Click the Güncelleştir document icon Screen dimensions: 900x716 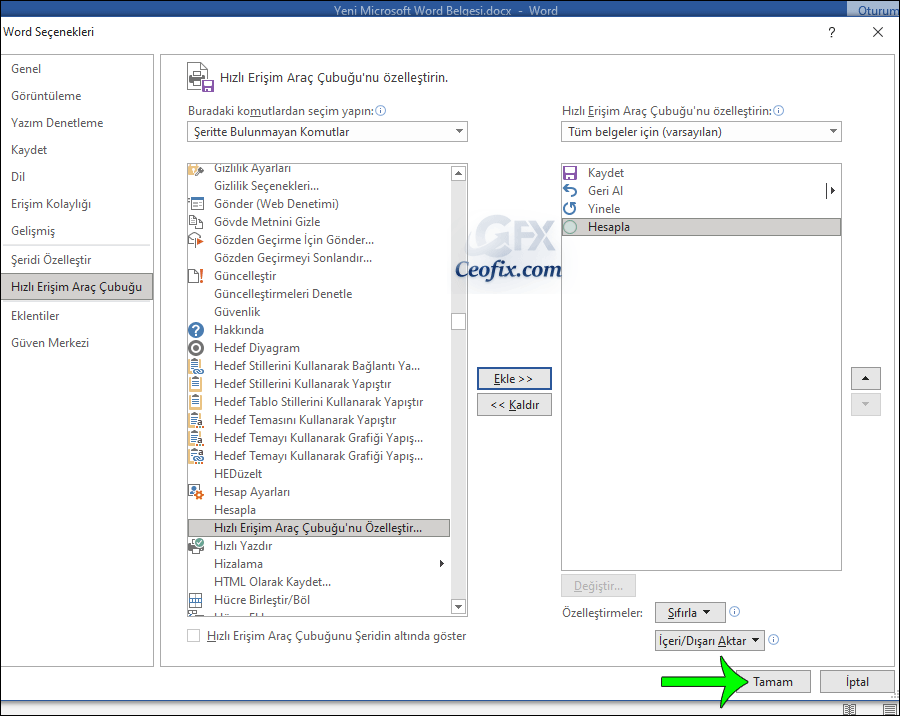point(196,276)
